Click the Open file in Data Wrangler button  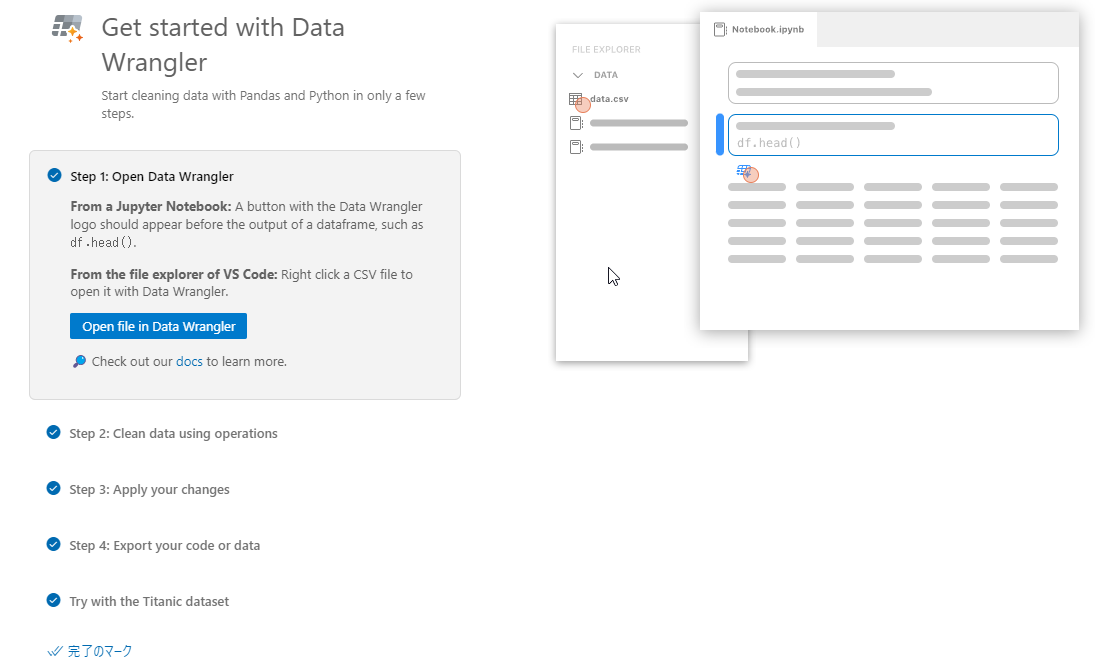pos(158,325)
